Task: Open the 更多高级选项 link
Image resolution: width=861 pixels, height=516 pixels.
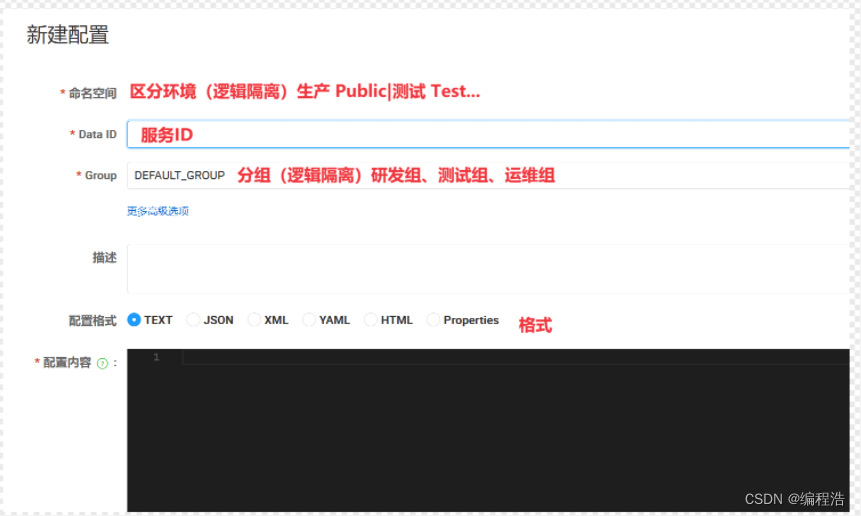Action: click(x=158, y=211)
